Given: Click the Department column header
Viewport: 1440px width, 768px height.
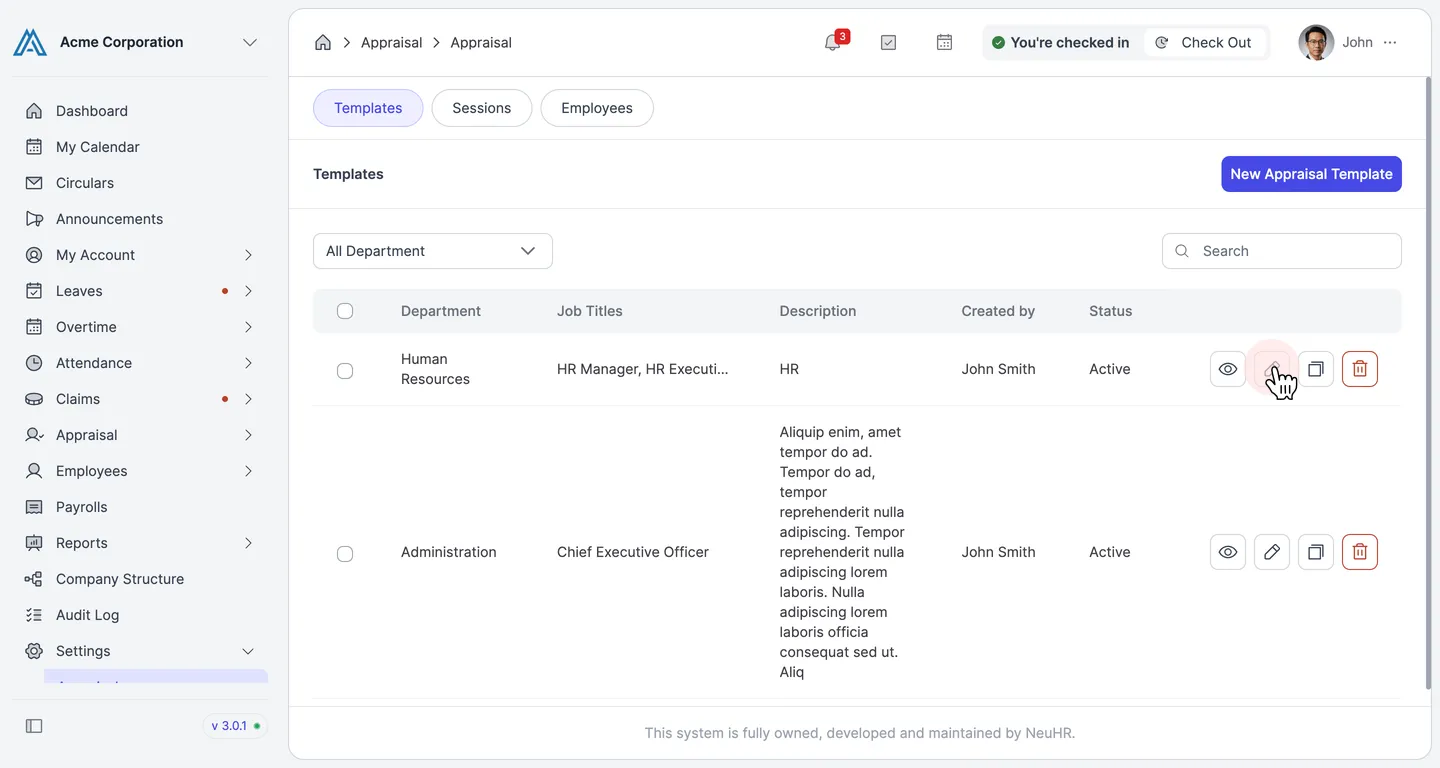Looking at the screenshot, I should tap(441, 311).
